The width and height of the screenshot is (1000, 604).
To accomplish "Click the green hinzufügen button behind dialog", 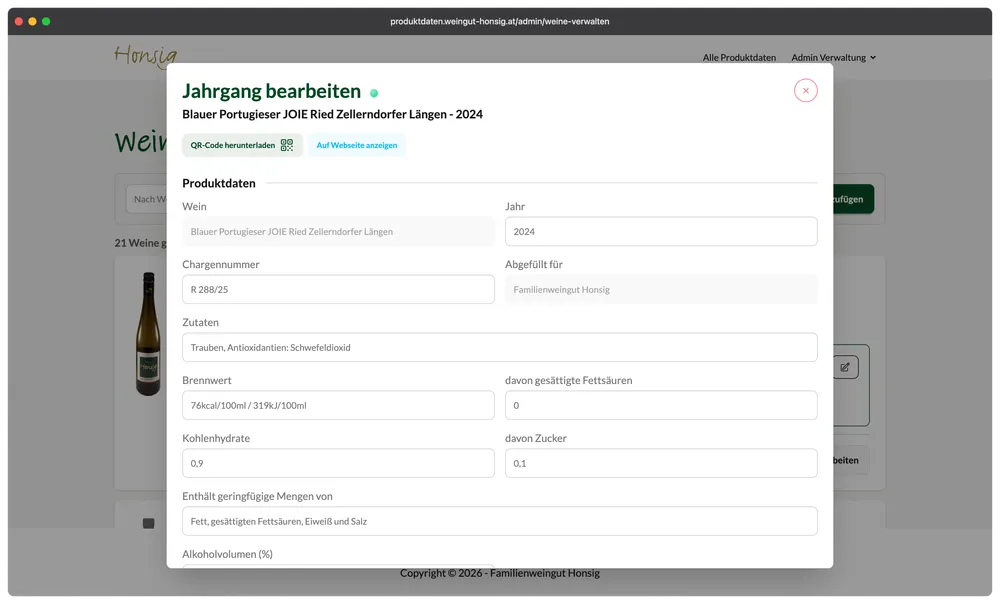I will pos(853,199).
